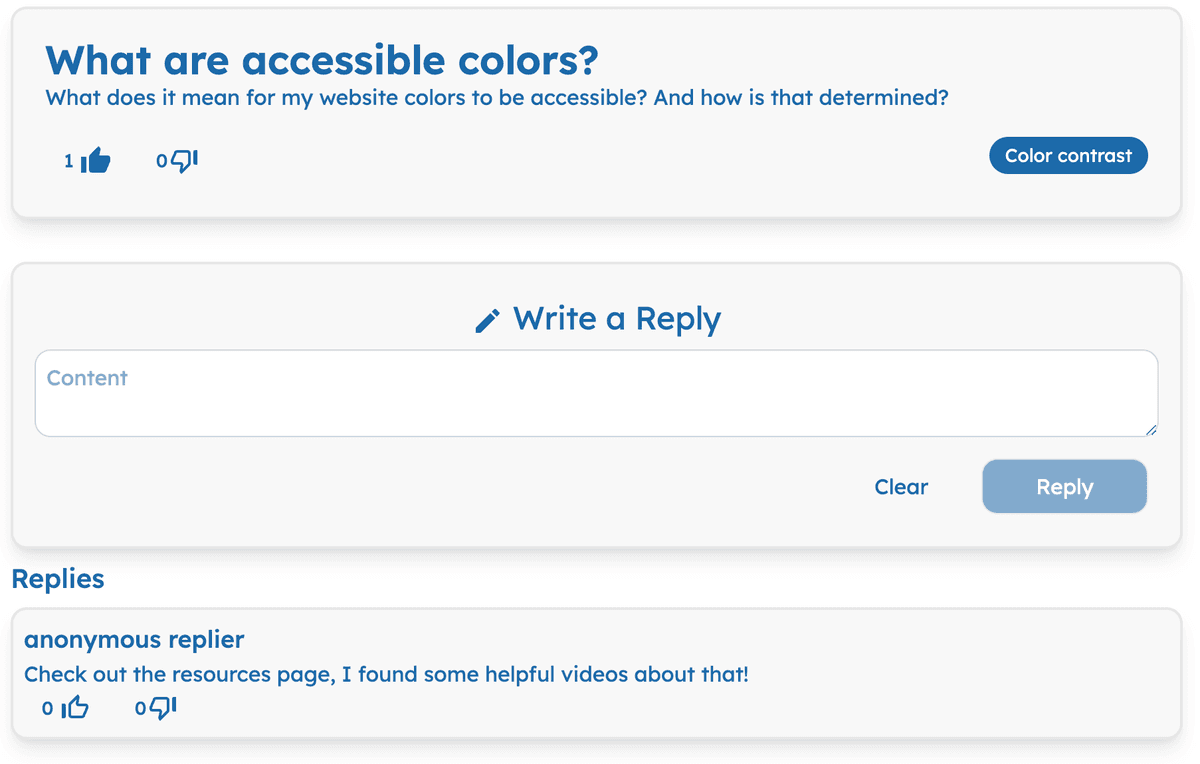The height and width of the screenshot is (764, 1200).
Task: Upvote the accessible colors question
Action: (x=96, y=160)
